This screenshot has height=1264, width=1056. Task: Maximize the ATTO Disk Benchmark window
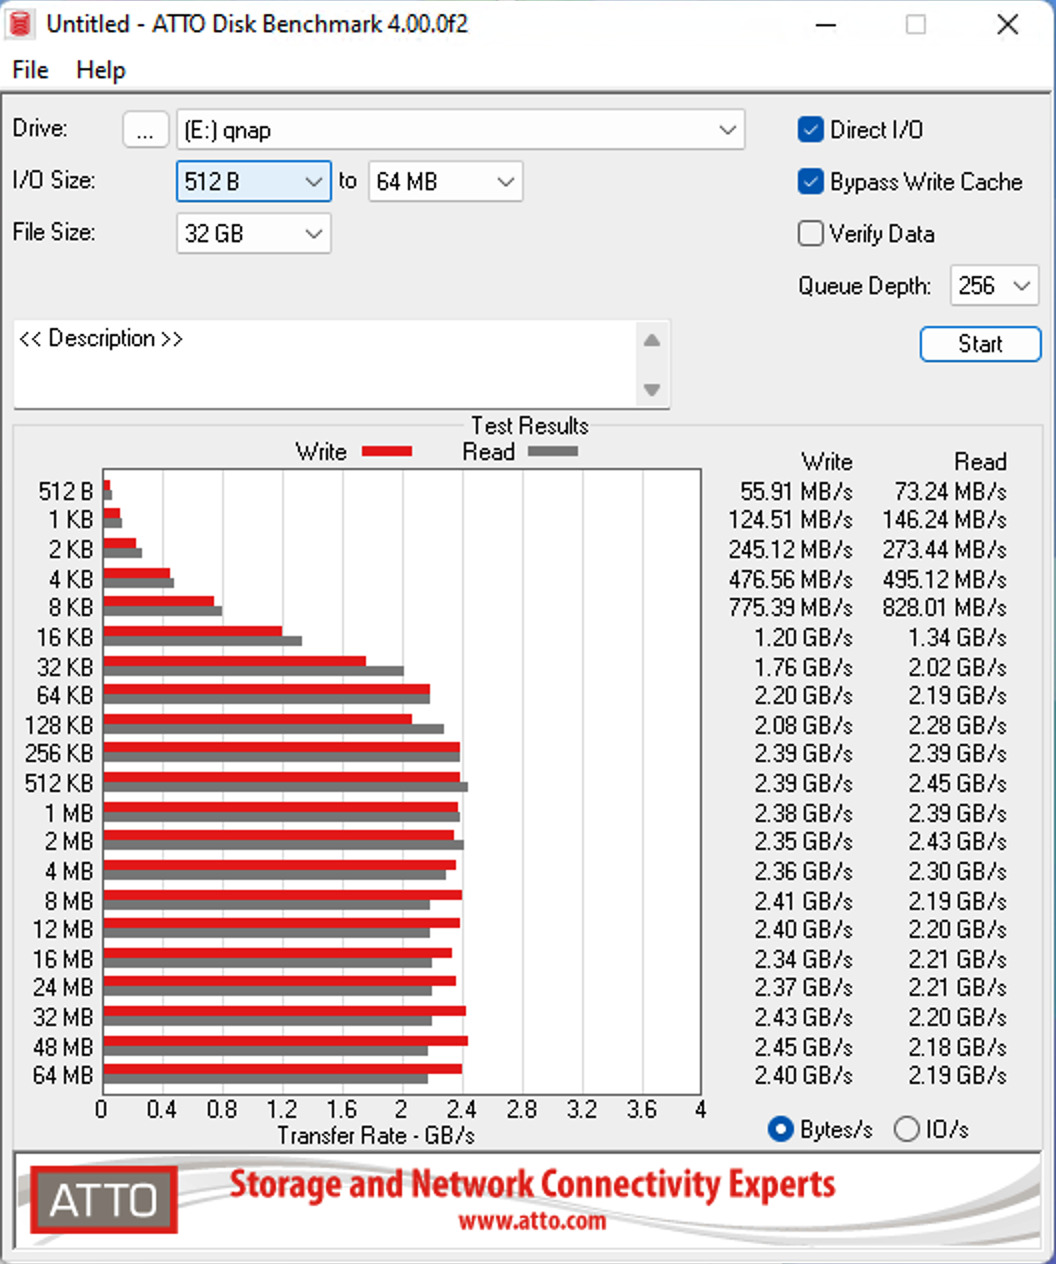pos(916,25)
